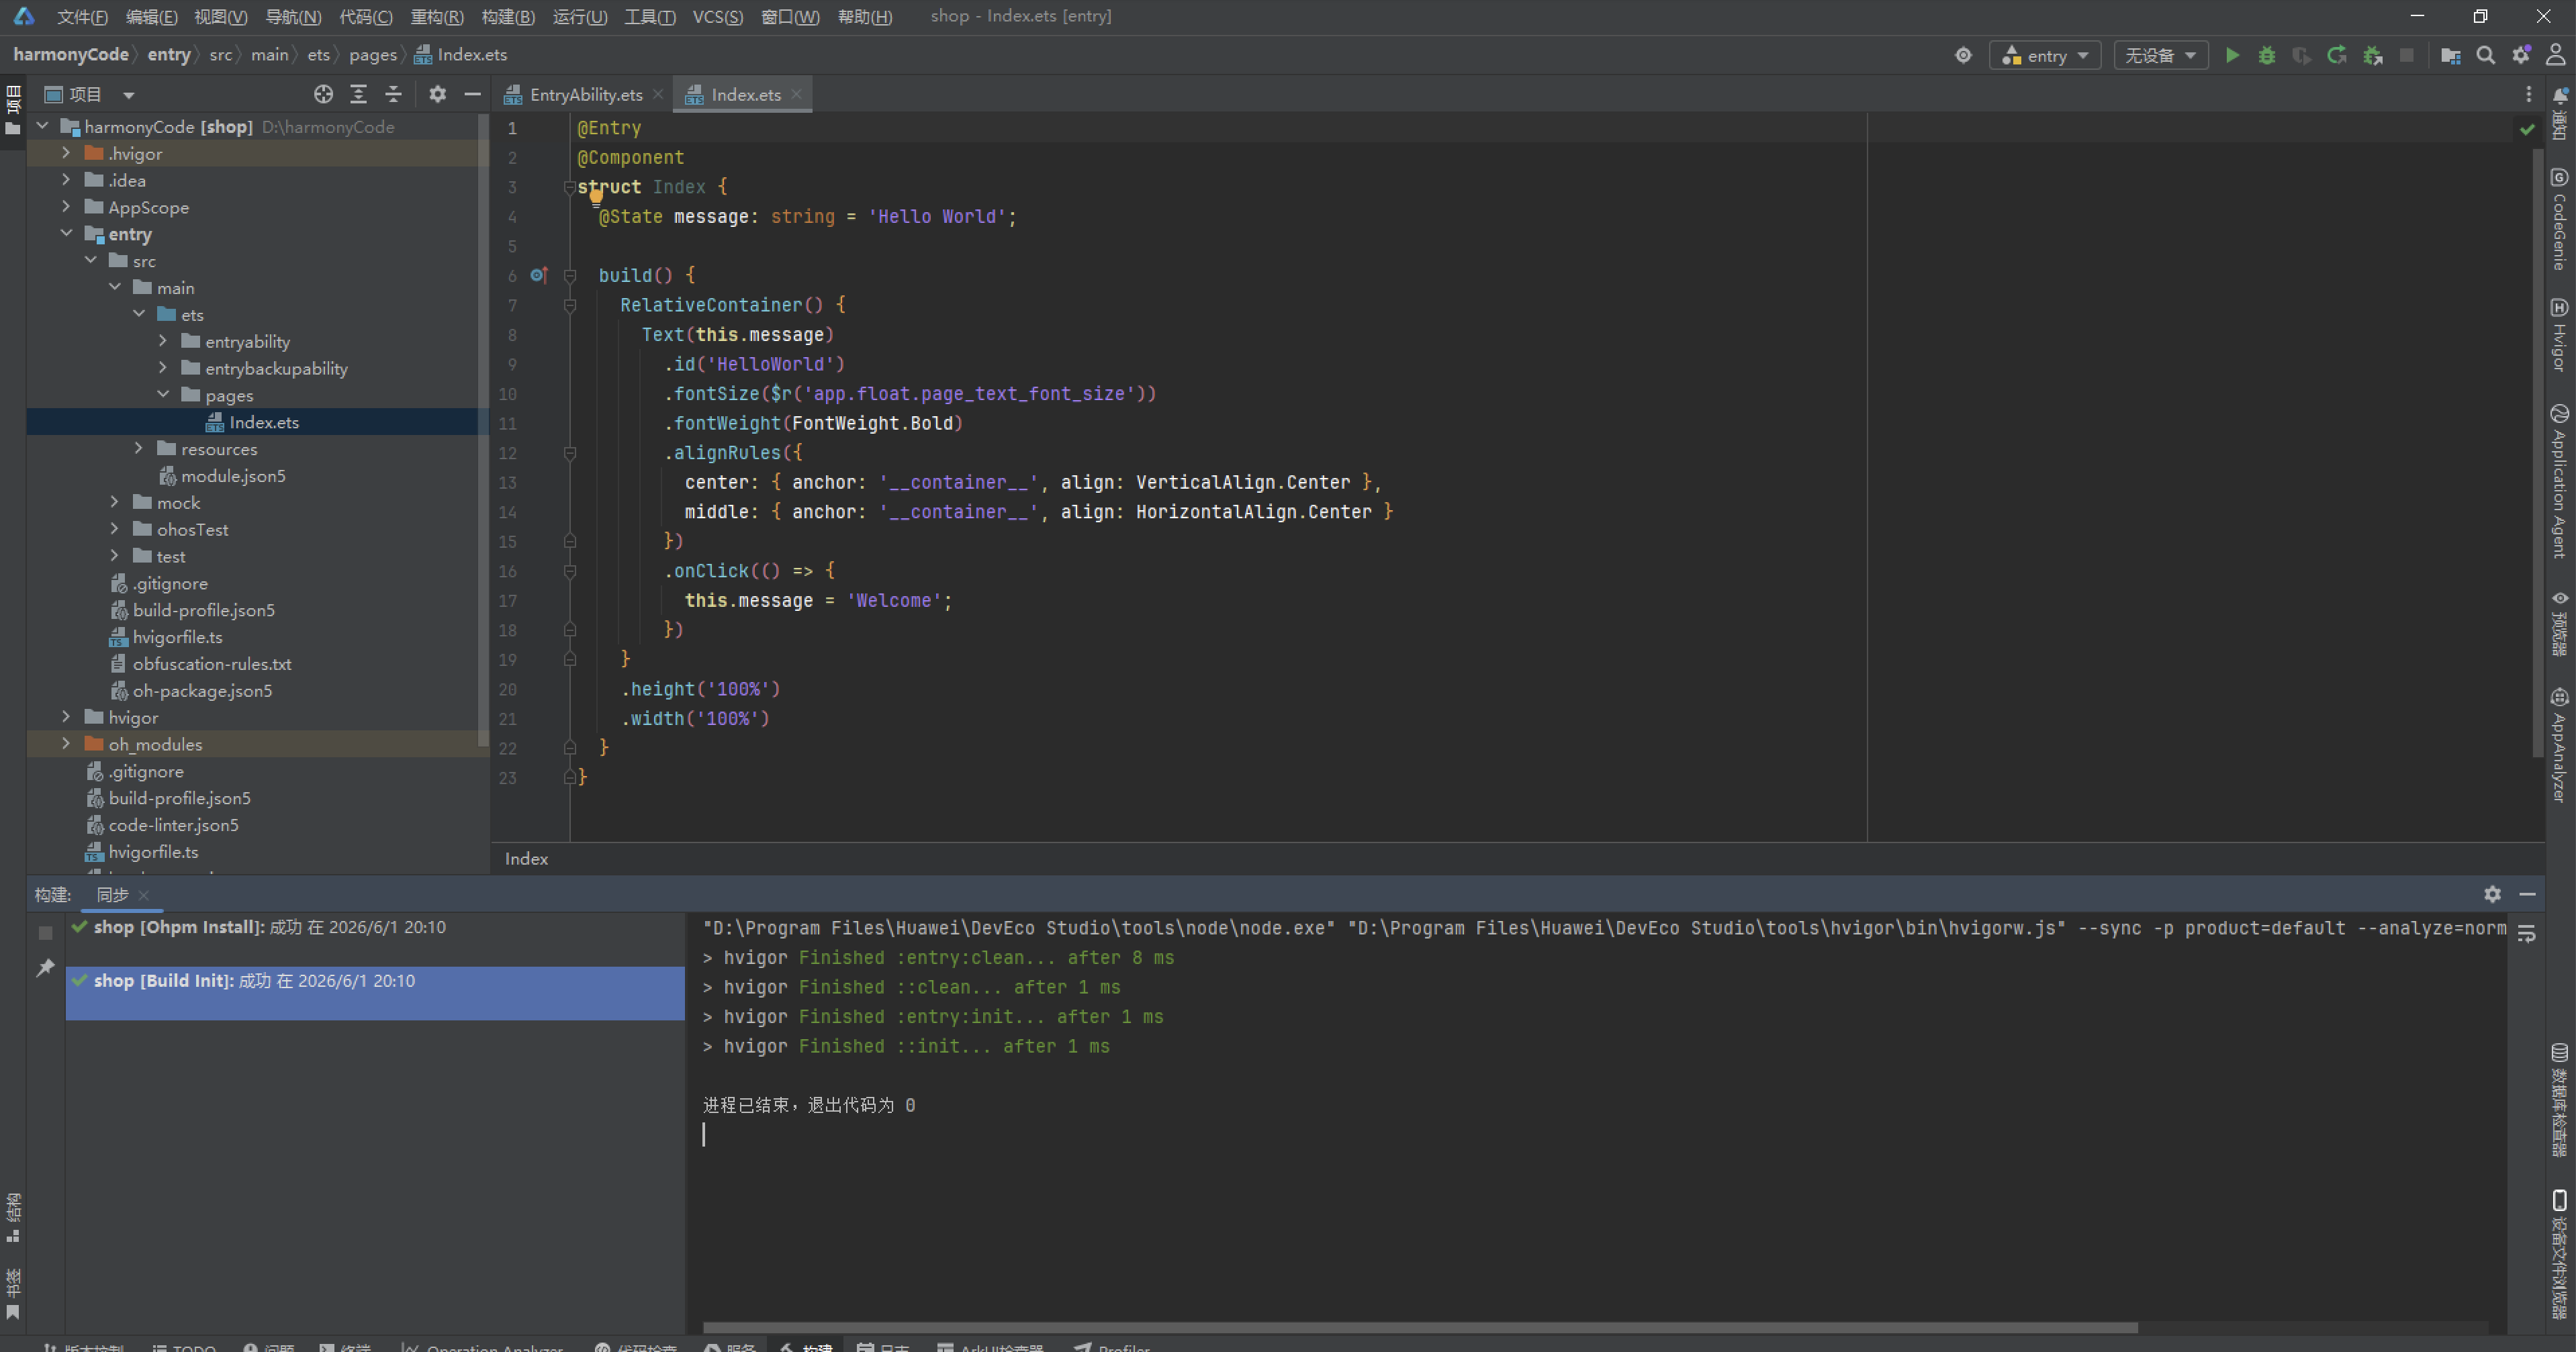Click the green inspection checkmark in editor
The width and height of the screenshot is (2576, 1352).
(x=2527, y=129)
